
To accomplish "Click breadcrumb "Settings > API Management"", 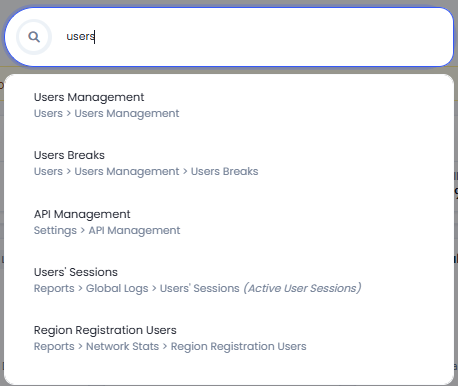I will coord(107,231).
